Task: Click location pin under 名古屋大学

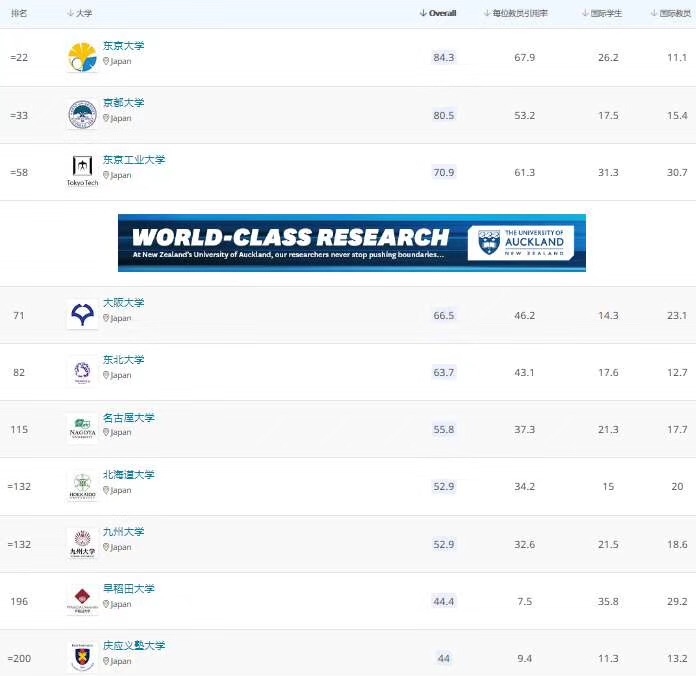Action: point(106,432)
